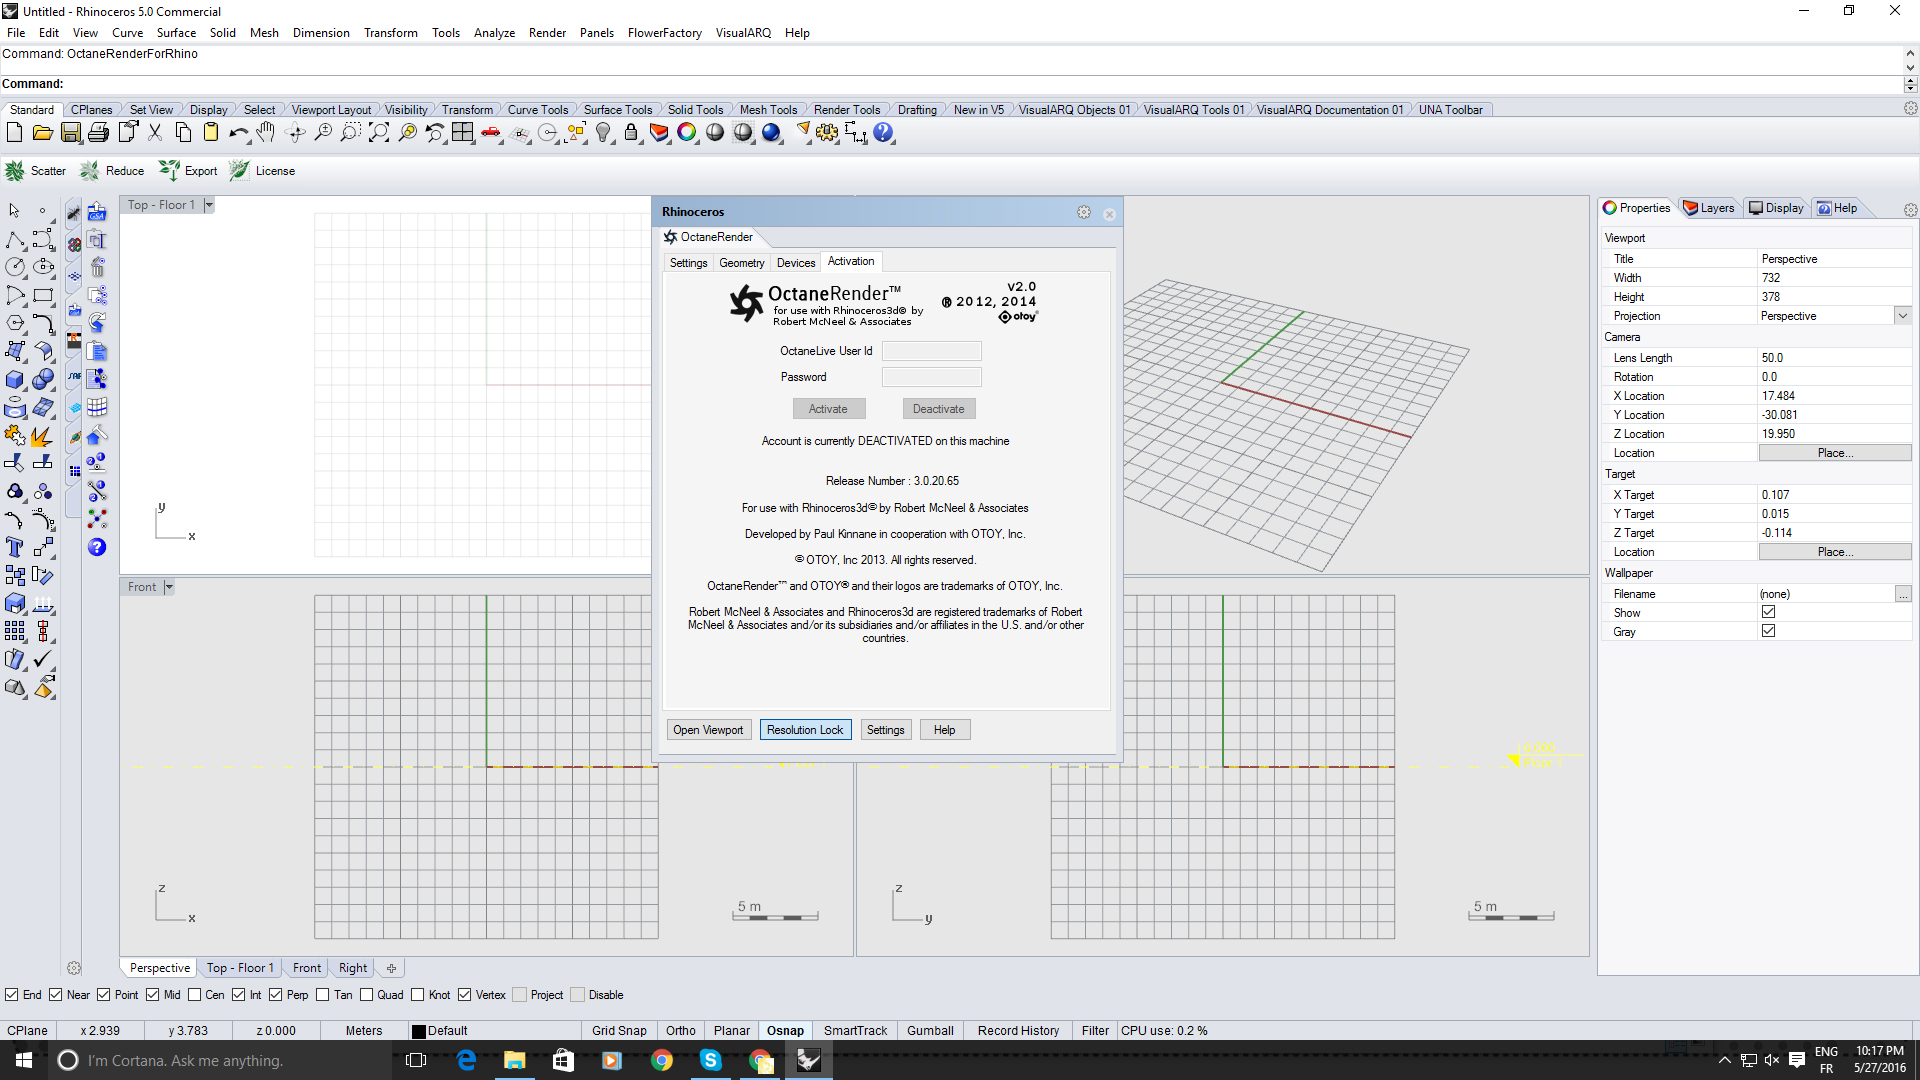Click the Open Viewport button
This screenshot has width=1920, height=1080.
[708, 730]
